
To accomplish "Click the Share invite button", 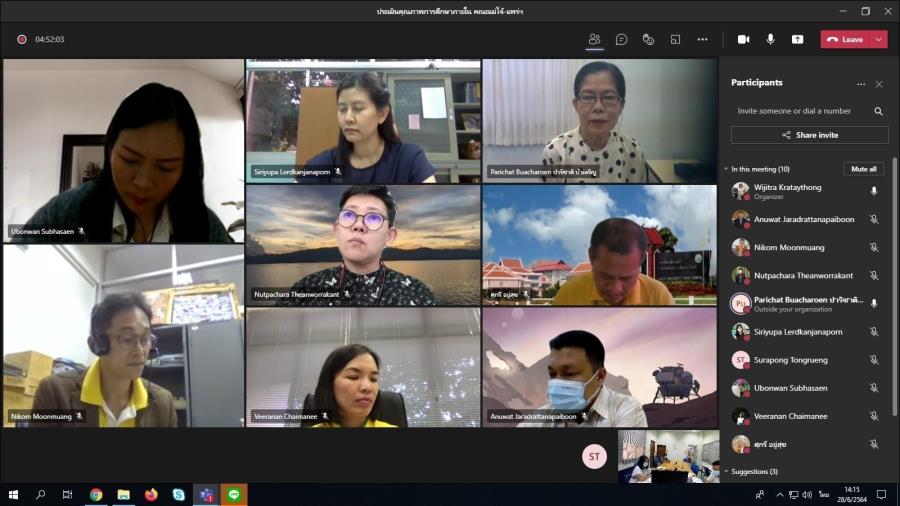I will point(809,135).
